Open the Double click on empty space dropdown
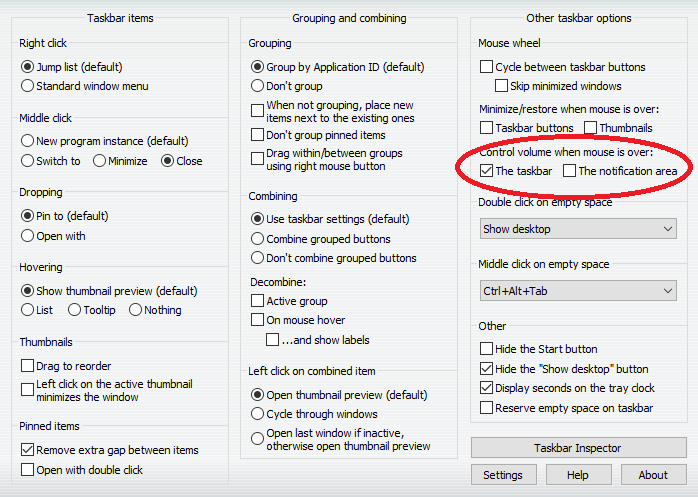The image size is (698, 497). (578, 229)
